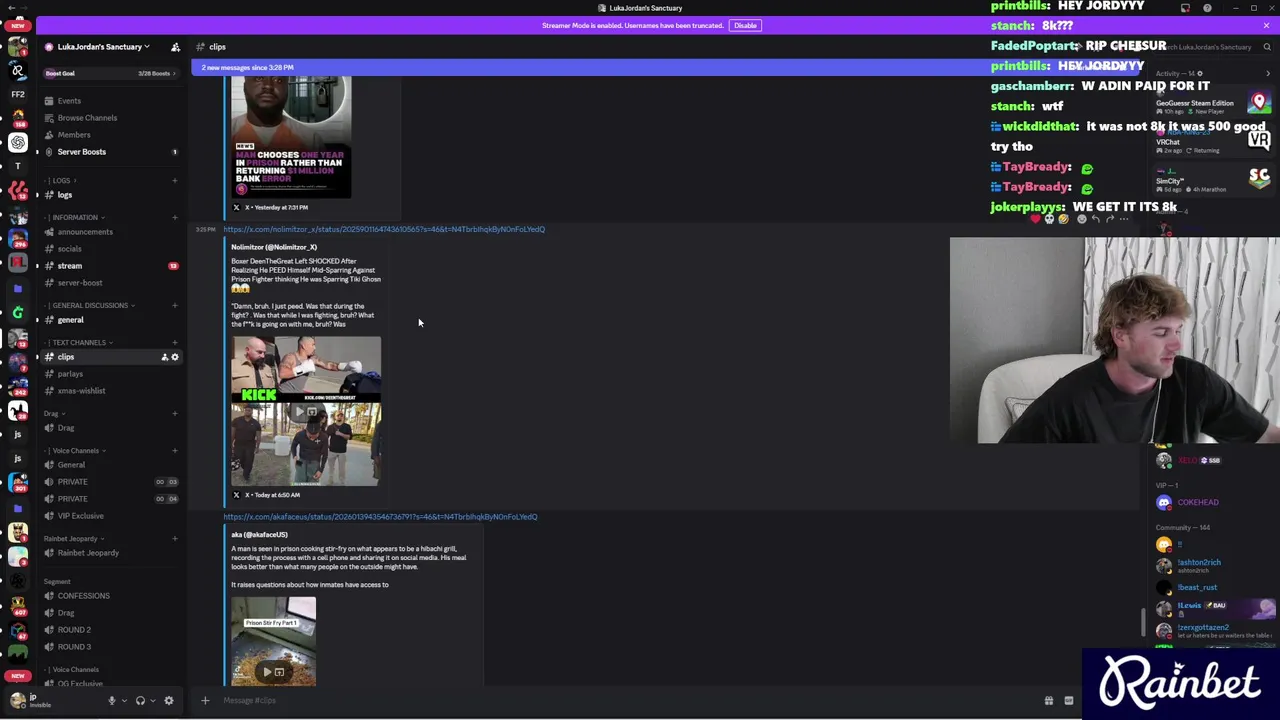
Task: Open COKEHEAD member profile
Action: click(1198, 503)
